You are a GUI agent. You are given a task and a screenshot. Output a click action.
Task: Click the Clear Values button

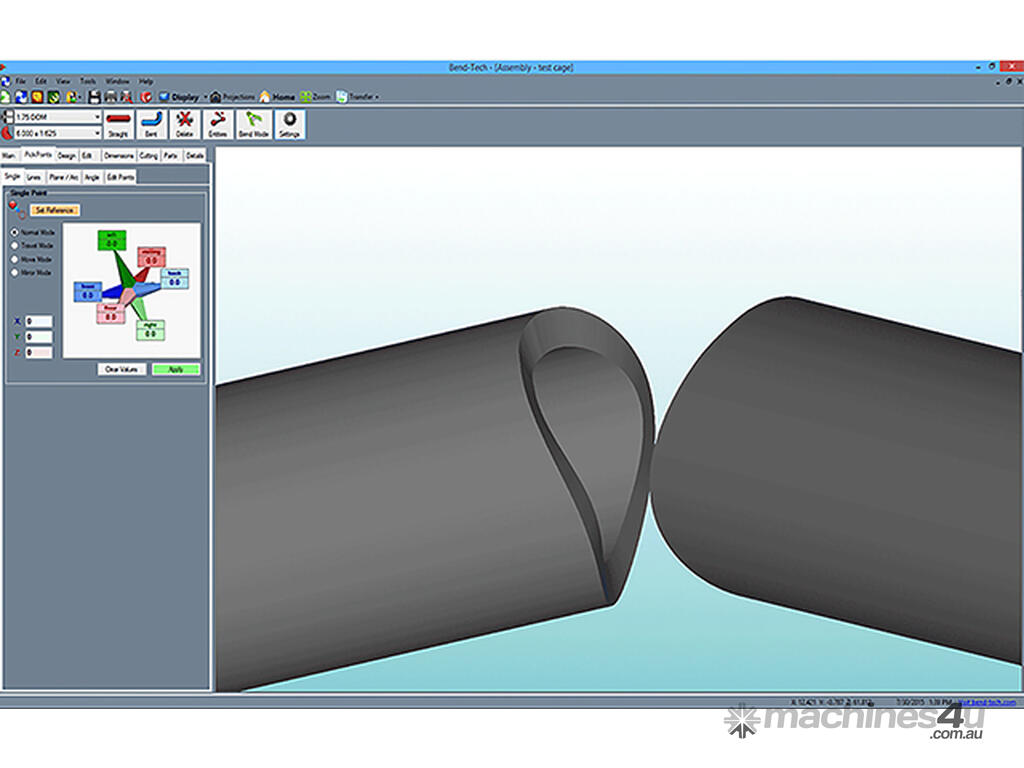120,369
